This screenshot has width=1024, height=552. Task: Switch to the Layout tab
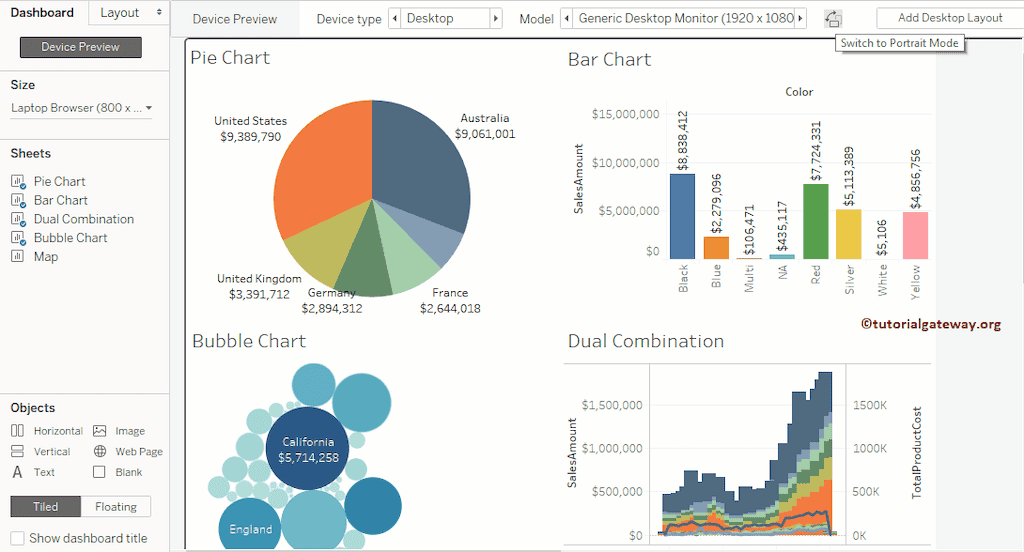coord(128,13)
